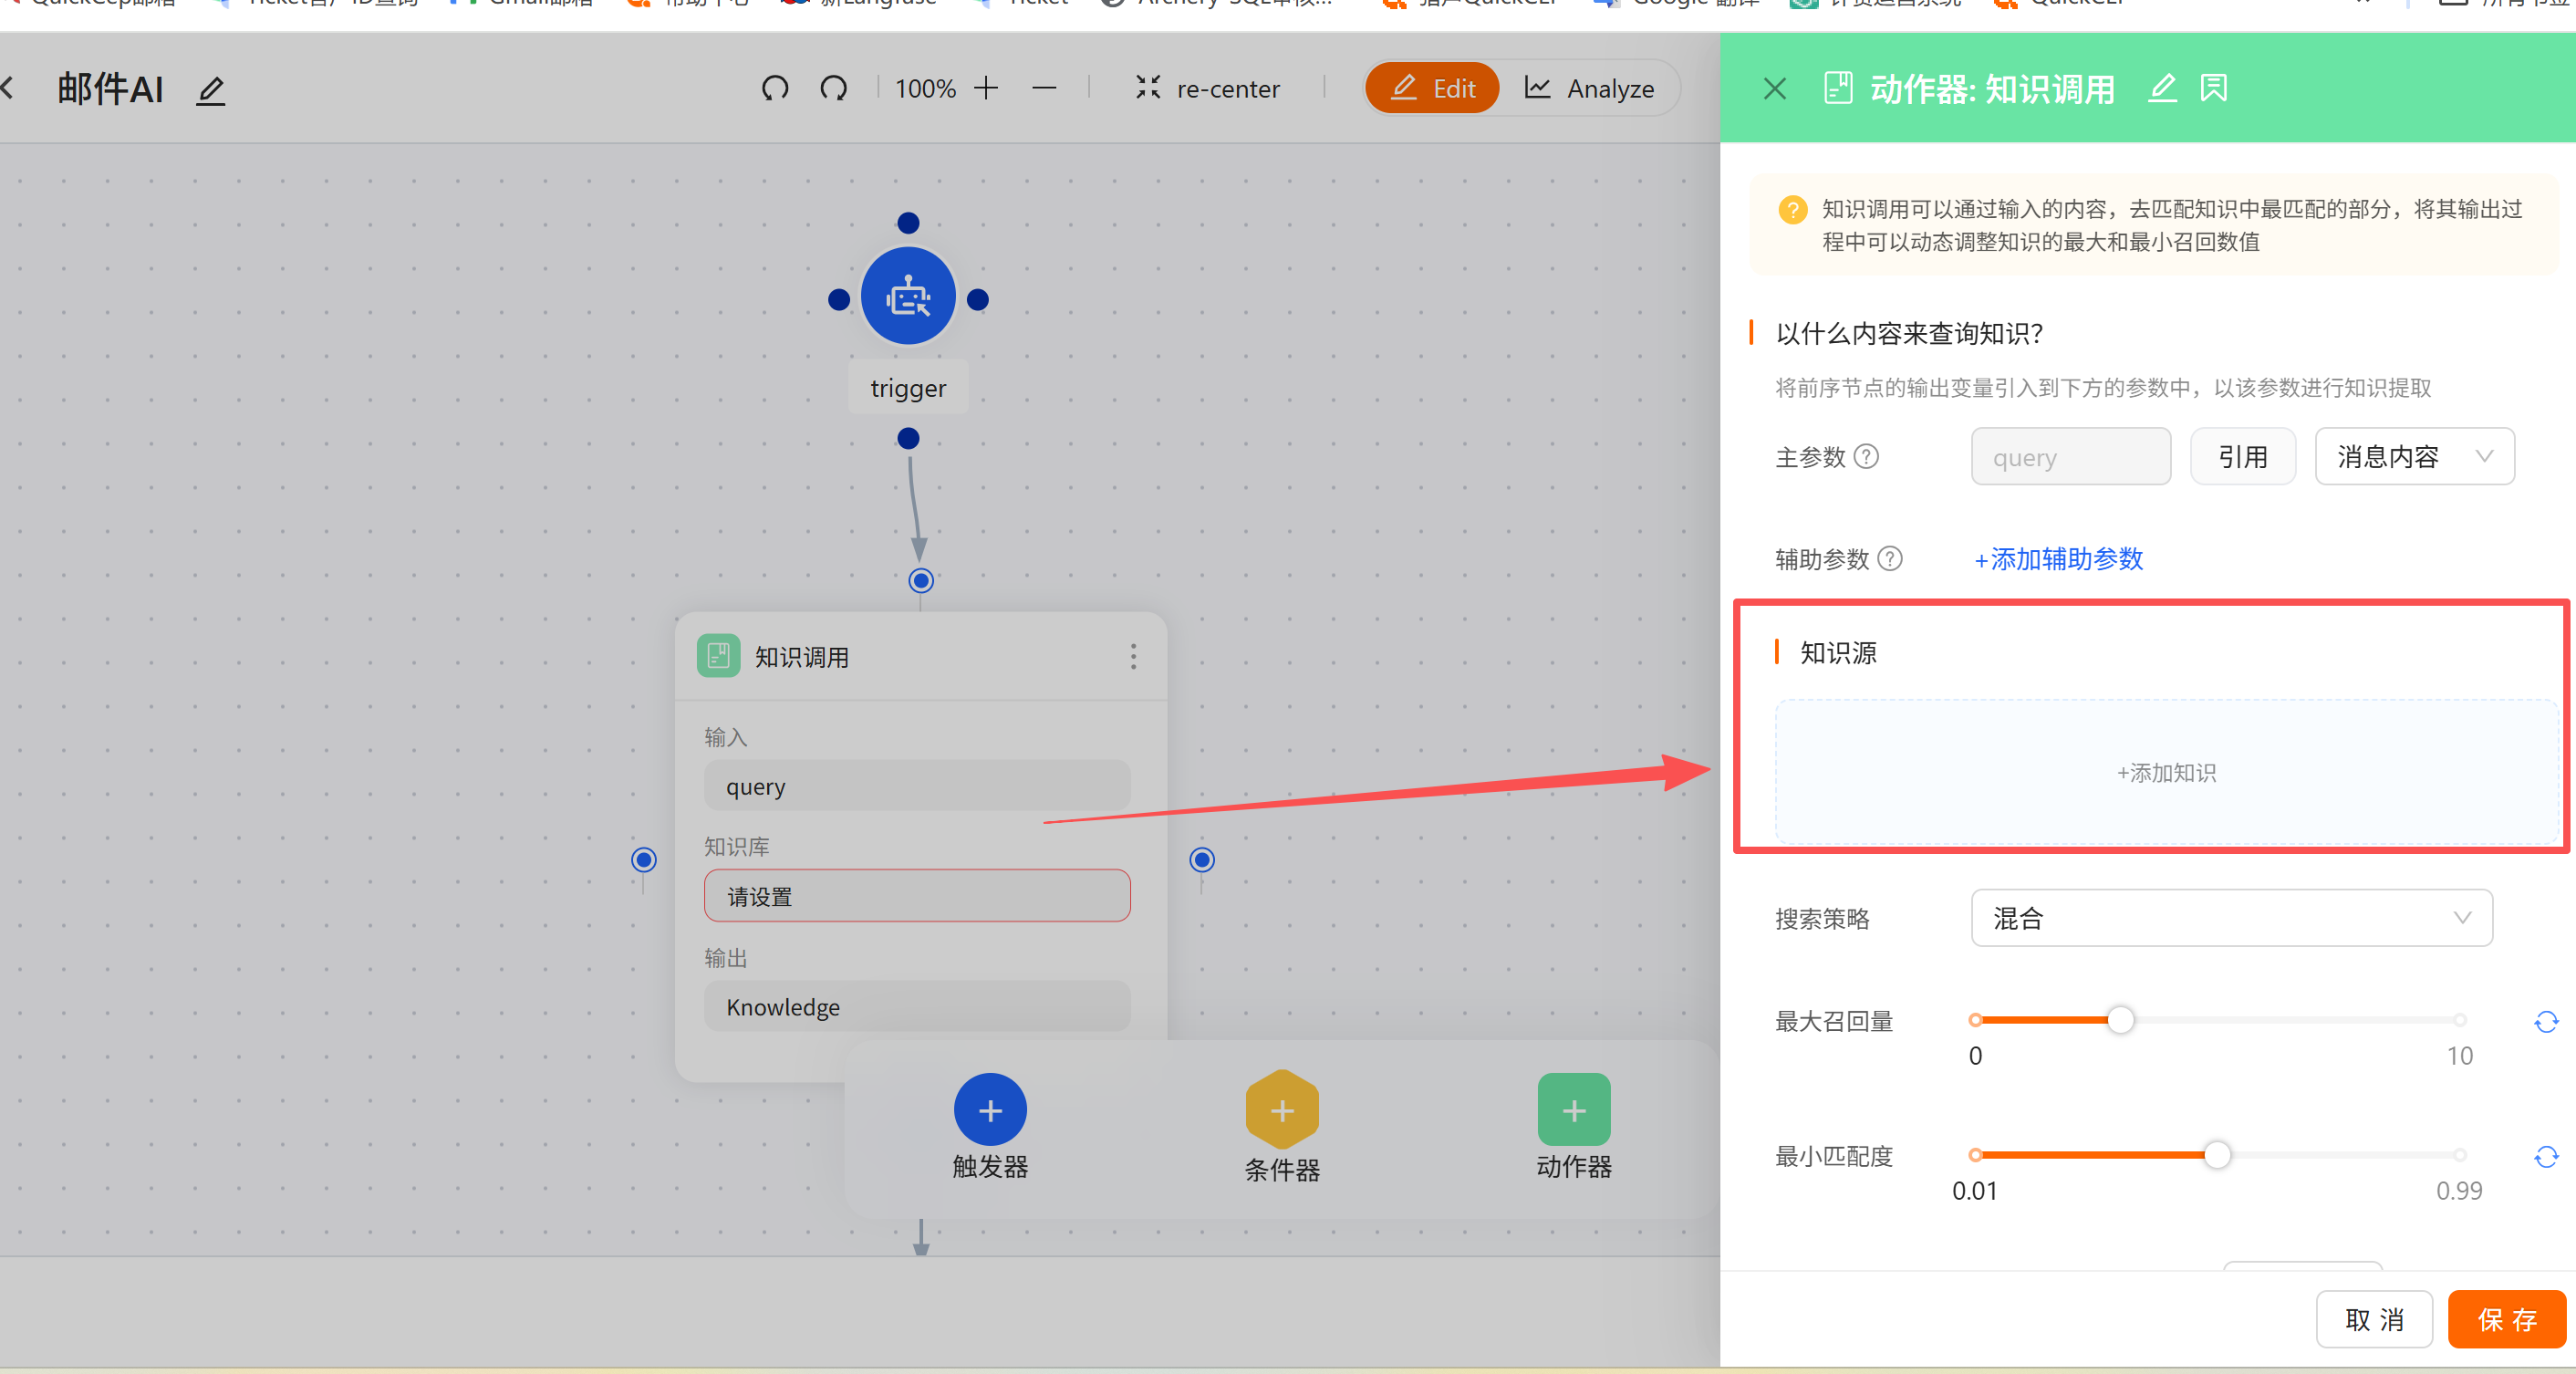Reset 最大召回量 with the refresh icon
The image size is (2576, 1374).
pyautogui.click(x=2546, y=1021)
